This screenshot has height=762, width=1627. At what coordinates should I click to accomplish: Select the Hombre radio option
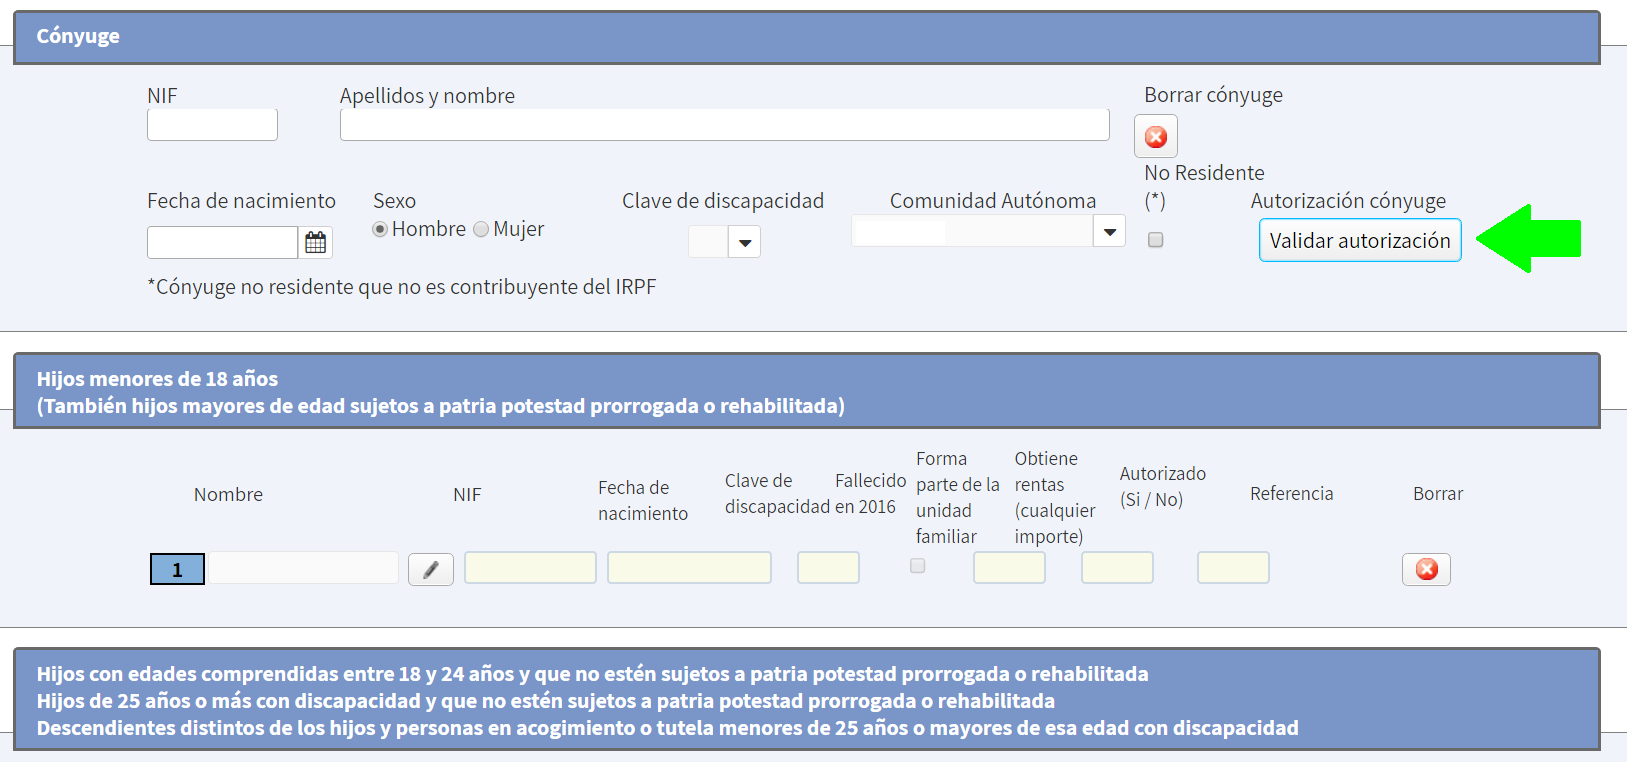pyautogui.click(x=380, y=229)
